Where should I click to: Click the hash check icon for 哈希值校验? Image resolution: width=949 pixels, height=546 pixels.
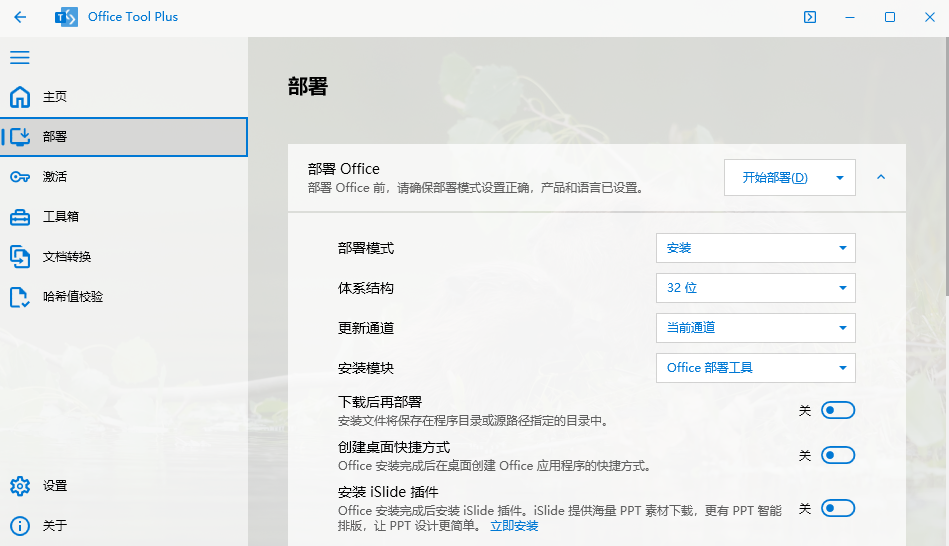19,297
